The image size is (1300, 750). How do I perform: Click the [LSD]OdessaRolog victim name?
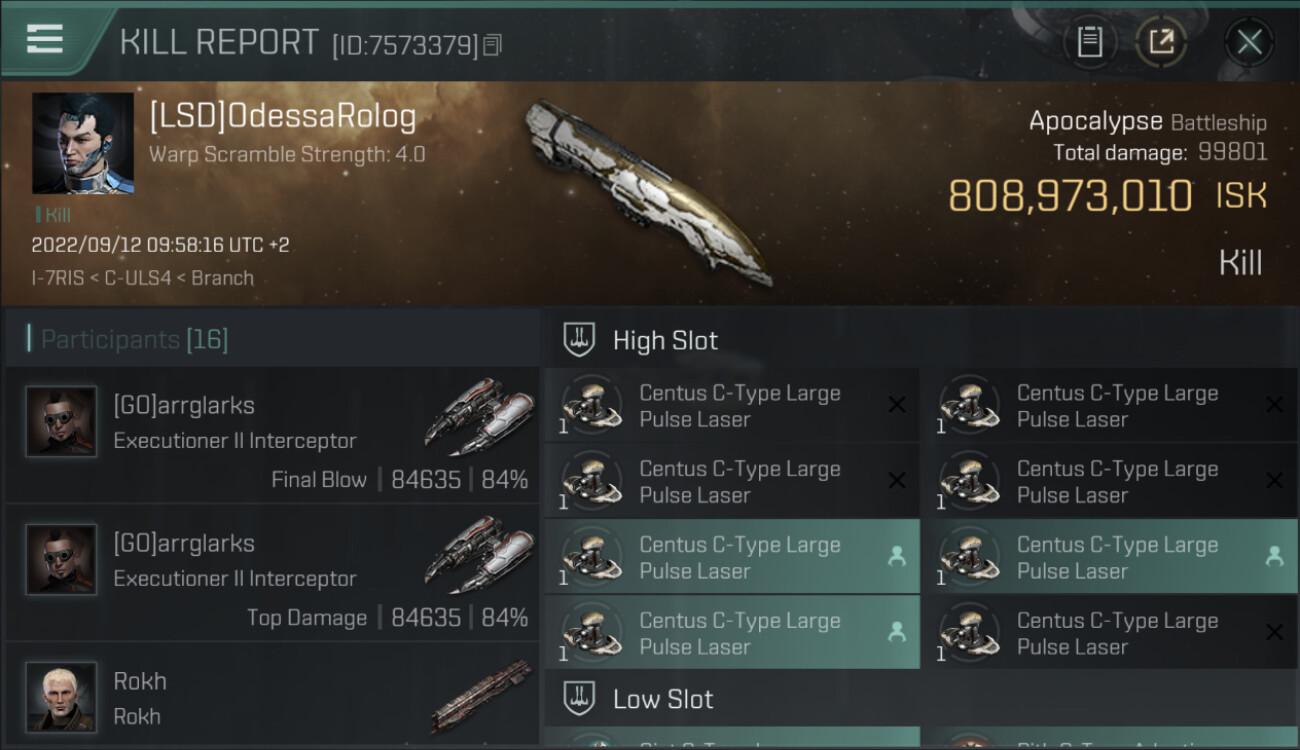coord(282,117)
